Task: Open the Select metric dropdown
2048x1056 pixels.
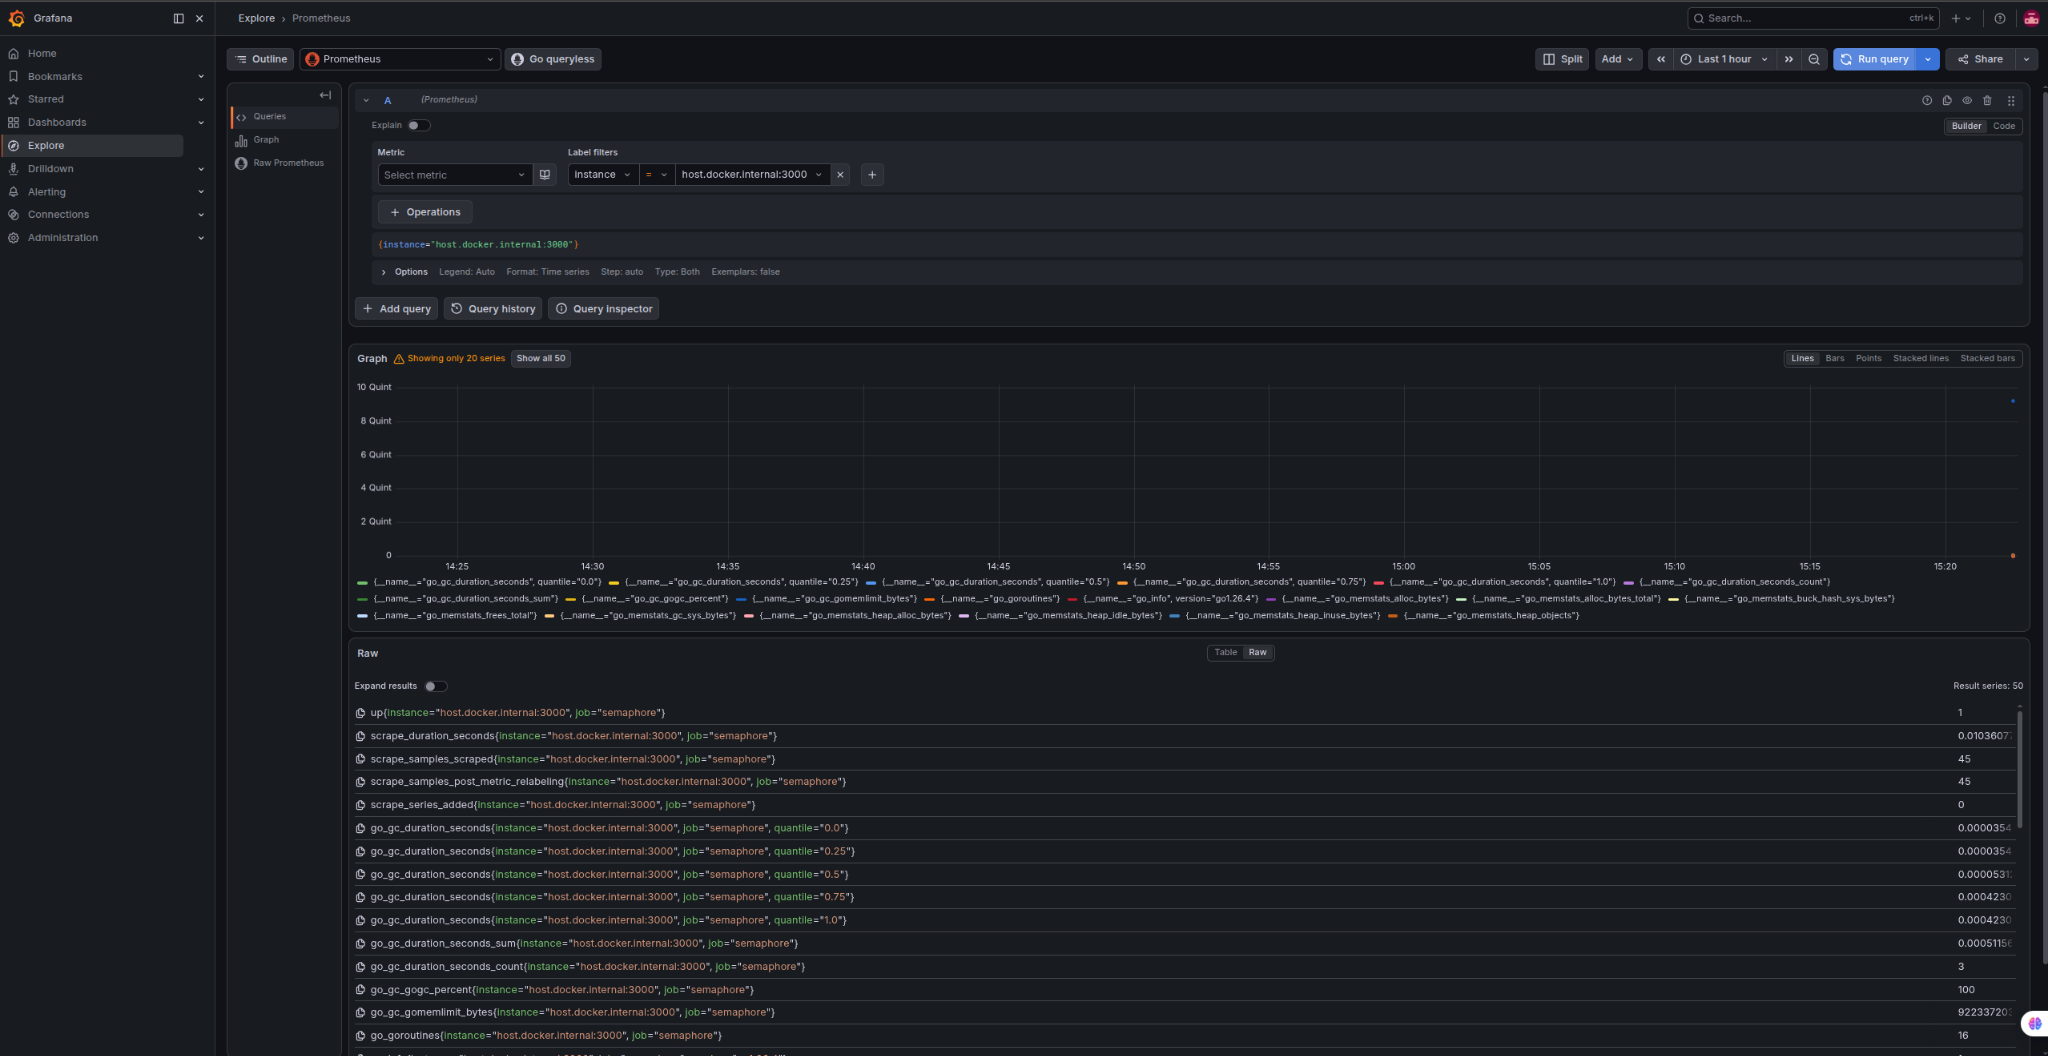Action: point(455,175)
